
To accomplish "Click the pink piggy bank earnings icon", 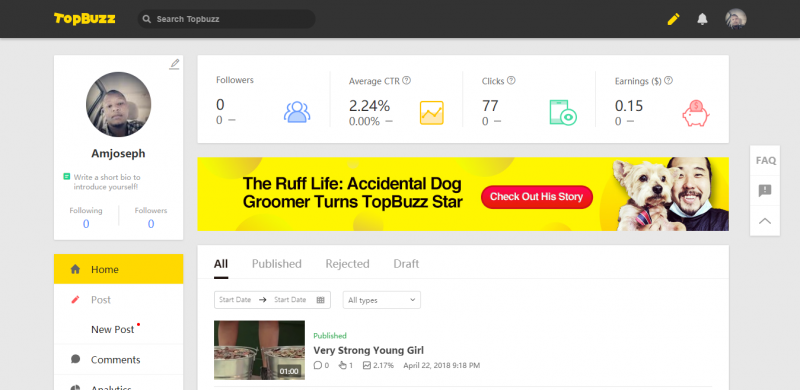I will [x=696, y=113].
